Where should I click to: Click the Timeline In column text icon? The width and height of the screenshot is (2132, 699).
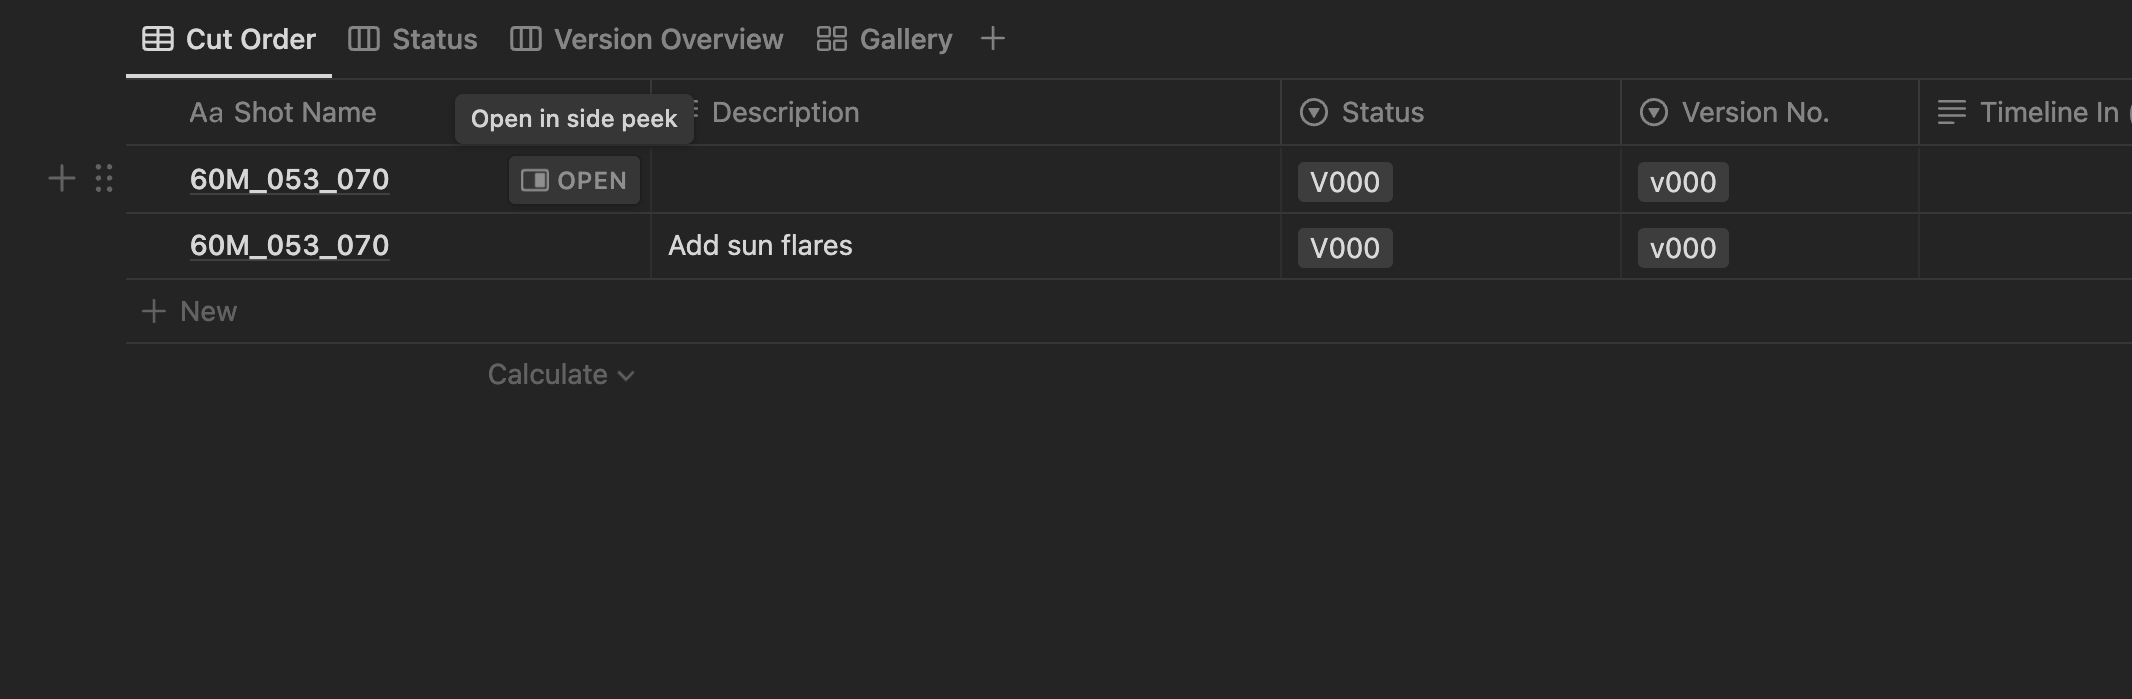coord(1951,112)
